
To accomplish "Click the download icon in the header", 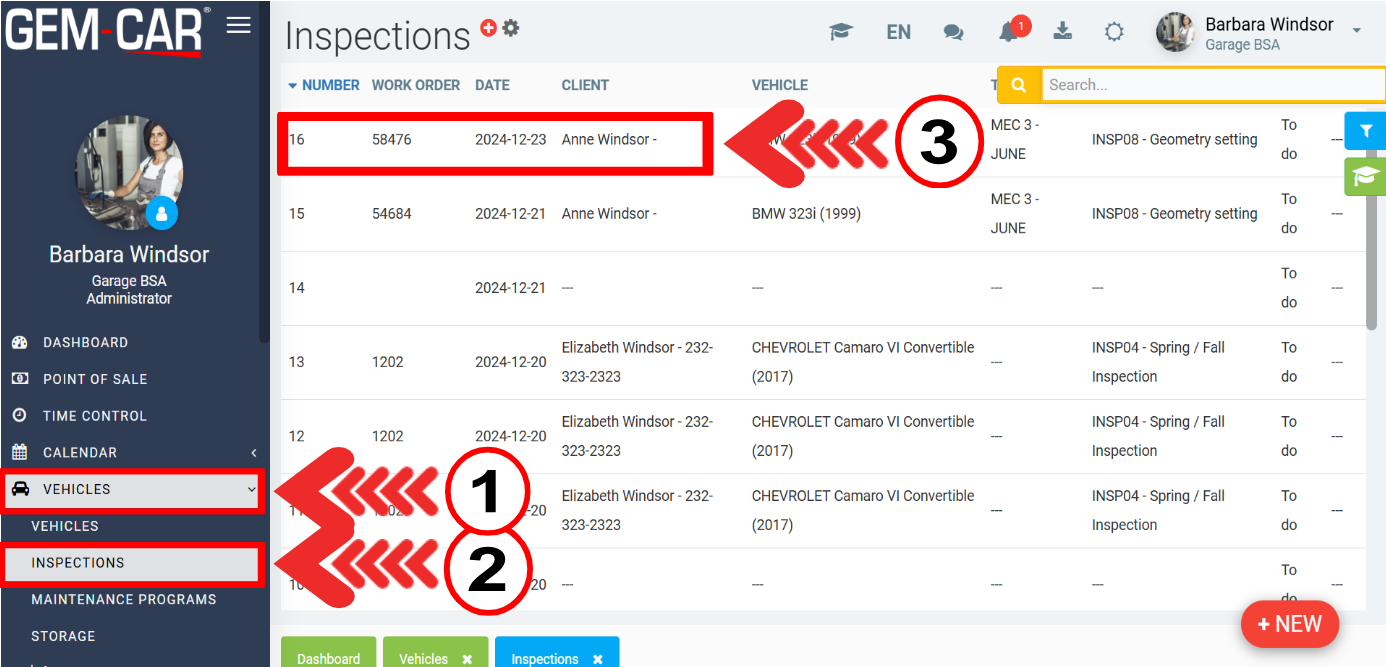I will [x=1062, y=31].
